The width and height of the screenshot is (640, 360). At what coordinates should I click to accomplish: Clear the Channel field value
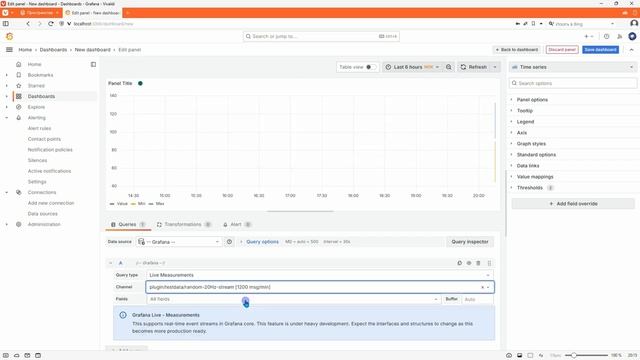click(482, 287)
